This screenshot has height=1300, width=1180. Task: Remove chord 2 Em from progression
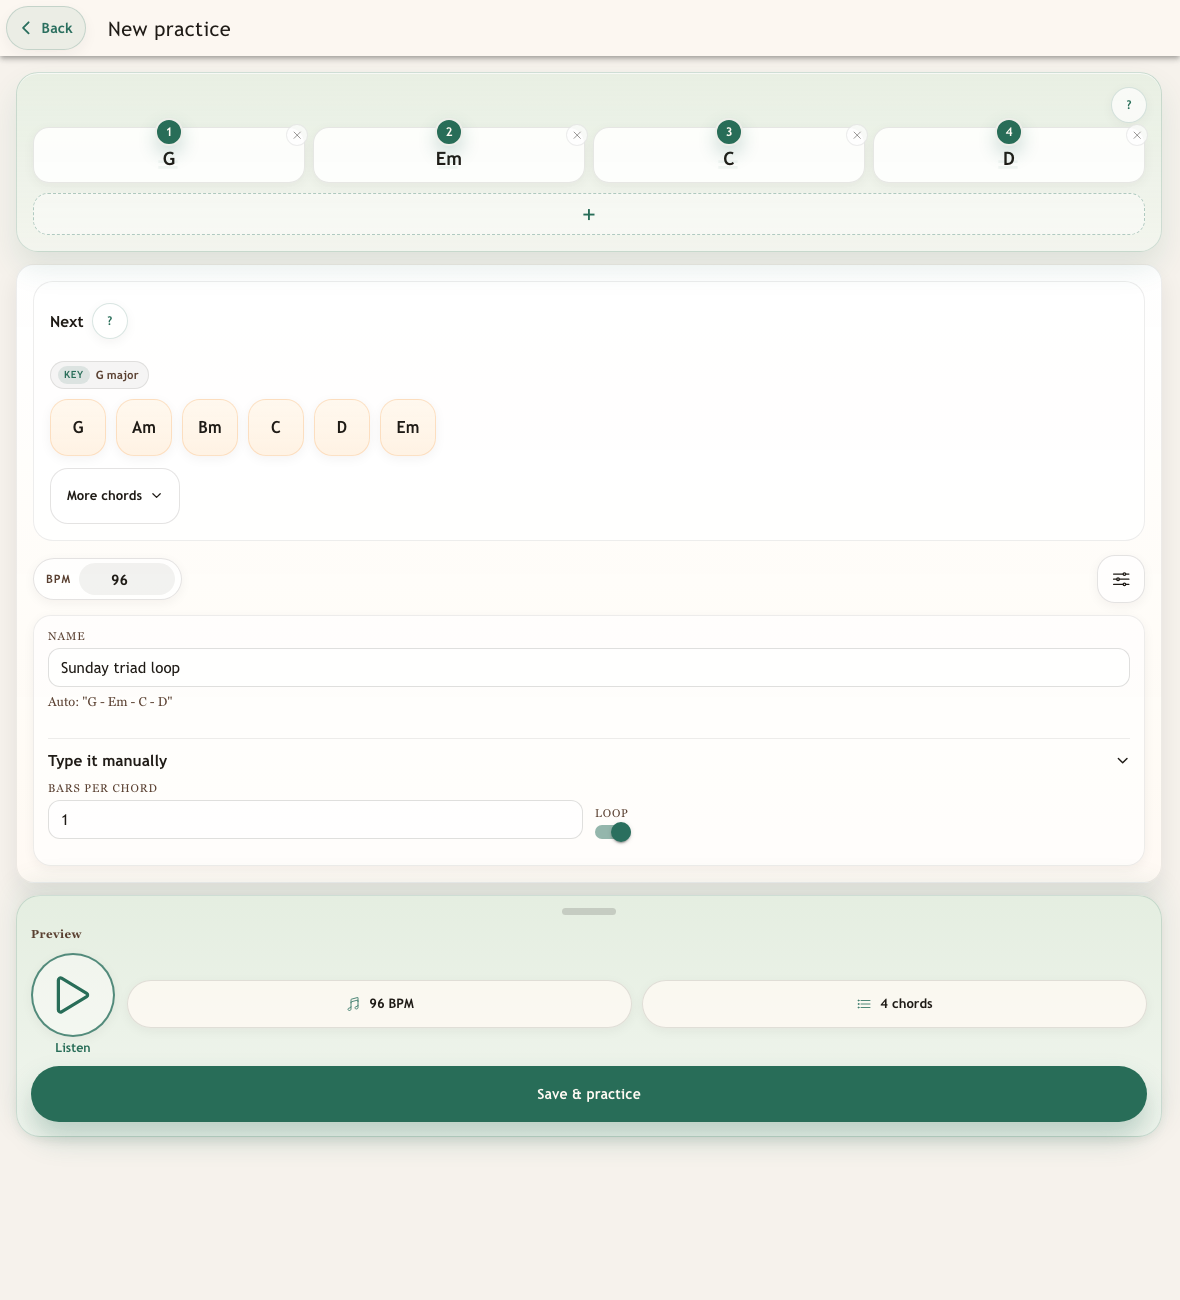click(577, 135)
